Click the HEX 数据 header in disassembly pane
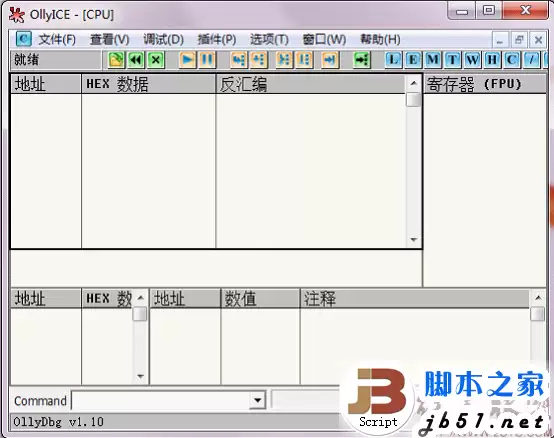The width and height of the screenshot is (554, 438). (x=148, y=84)
